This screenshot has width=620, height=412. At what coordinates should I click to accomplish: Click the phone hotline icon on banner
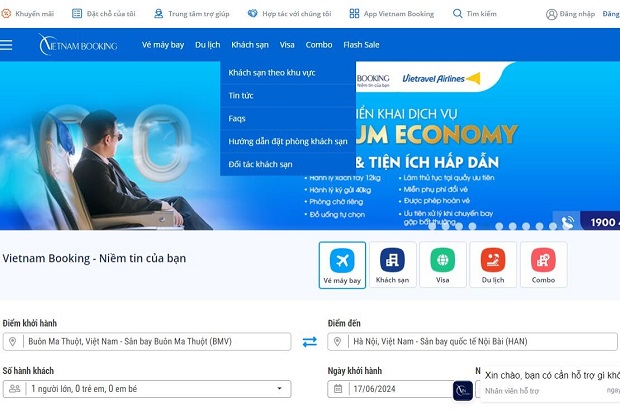pos(567,222)
